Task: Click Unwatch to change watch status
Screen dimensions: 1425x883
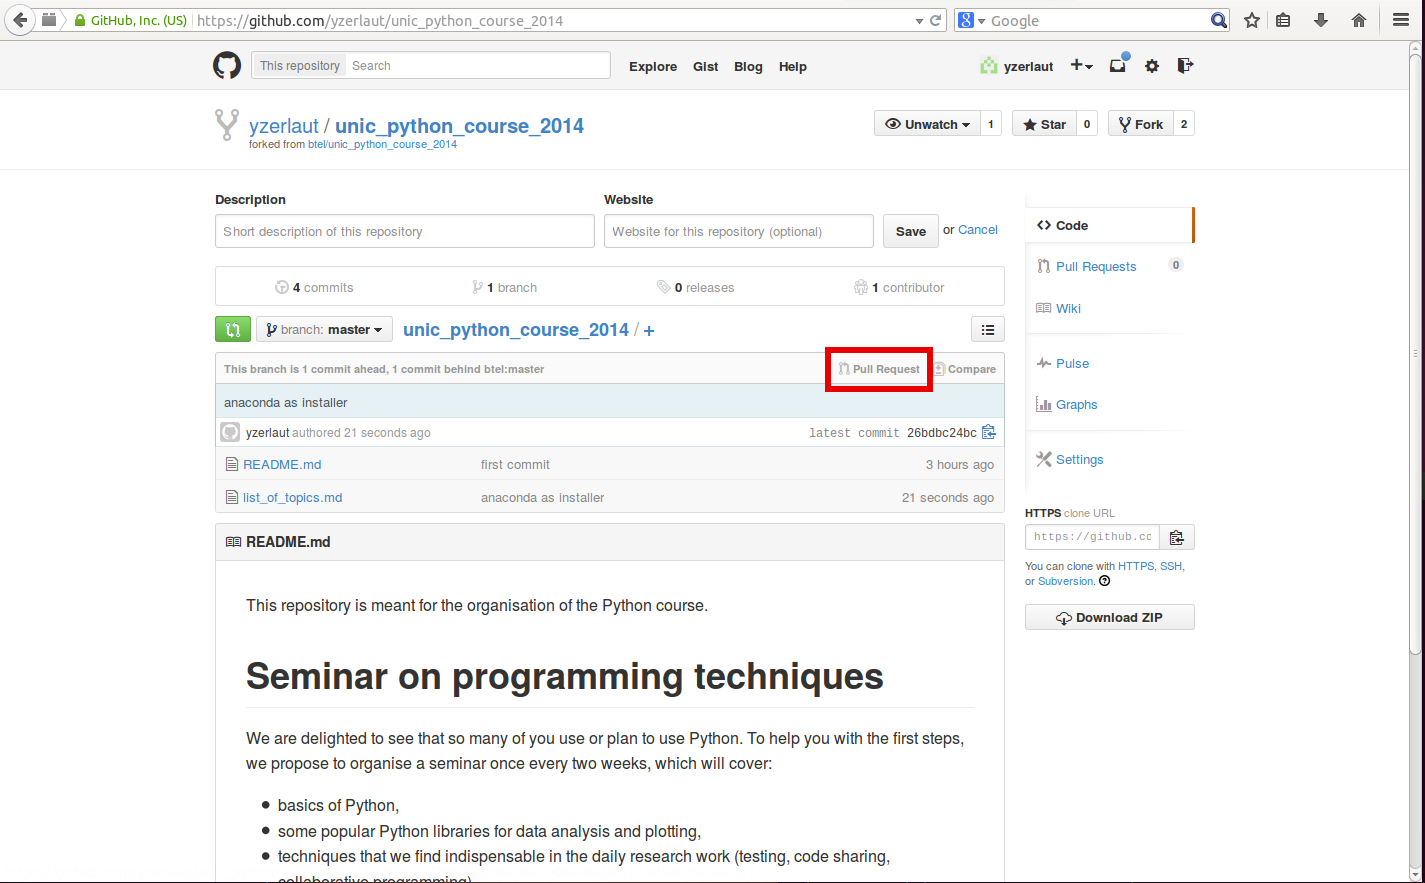Action: (927, 123)
